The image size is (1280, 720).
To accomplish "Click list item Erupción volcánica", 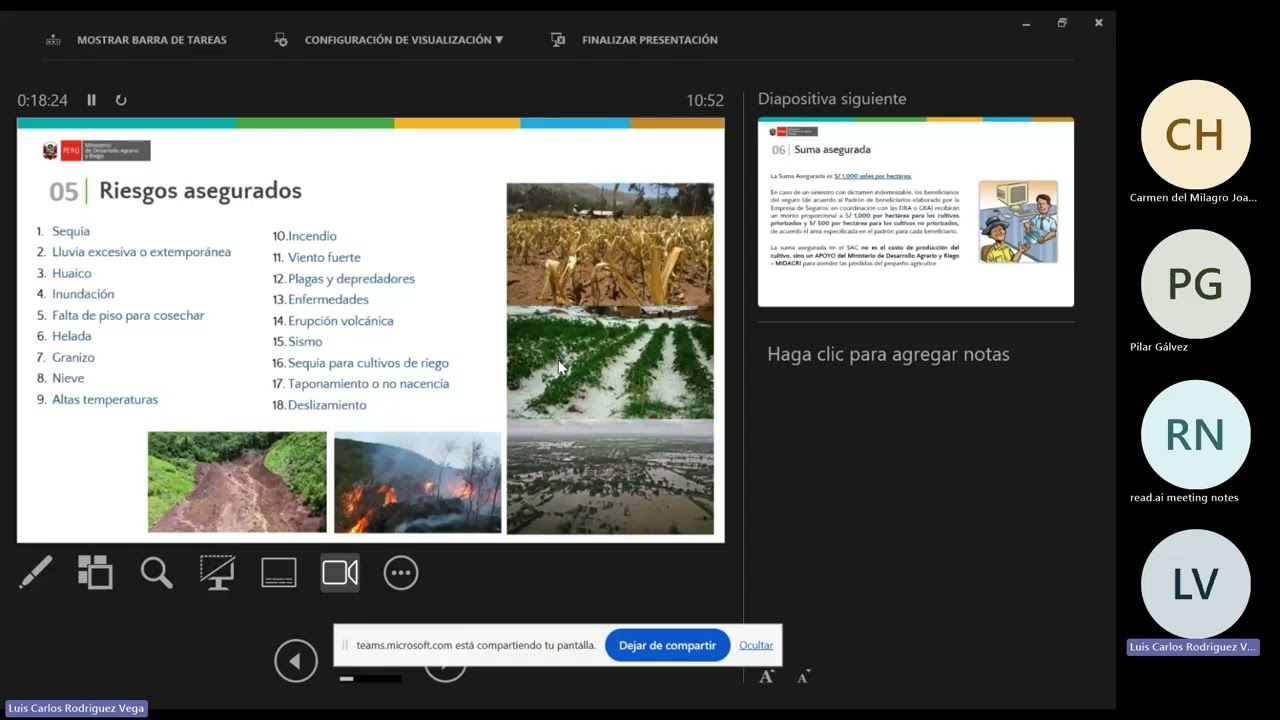I will tap(341, 321).
